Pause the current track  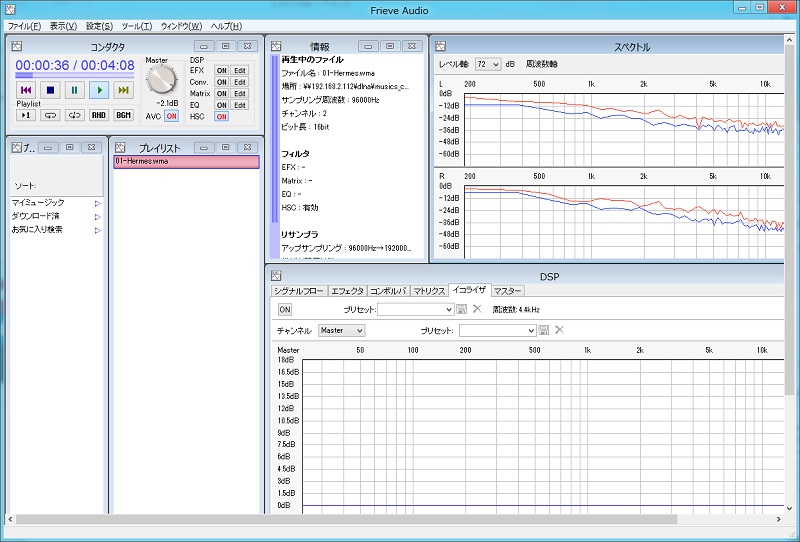[x=75, y=90]
